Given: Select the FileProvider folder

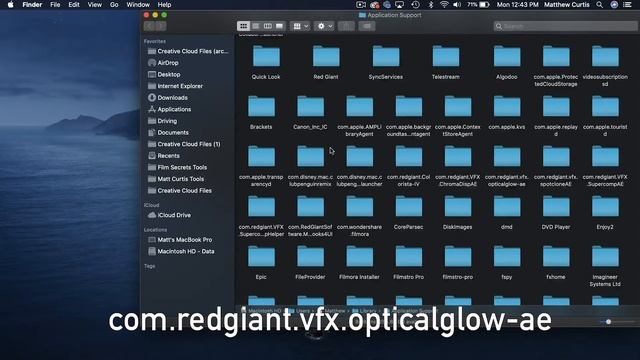Looking at the screenshot, I should pos(310,258).
